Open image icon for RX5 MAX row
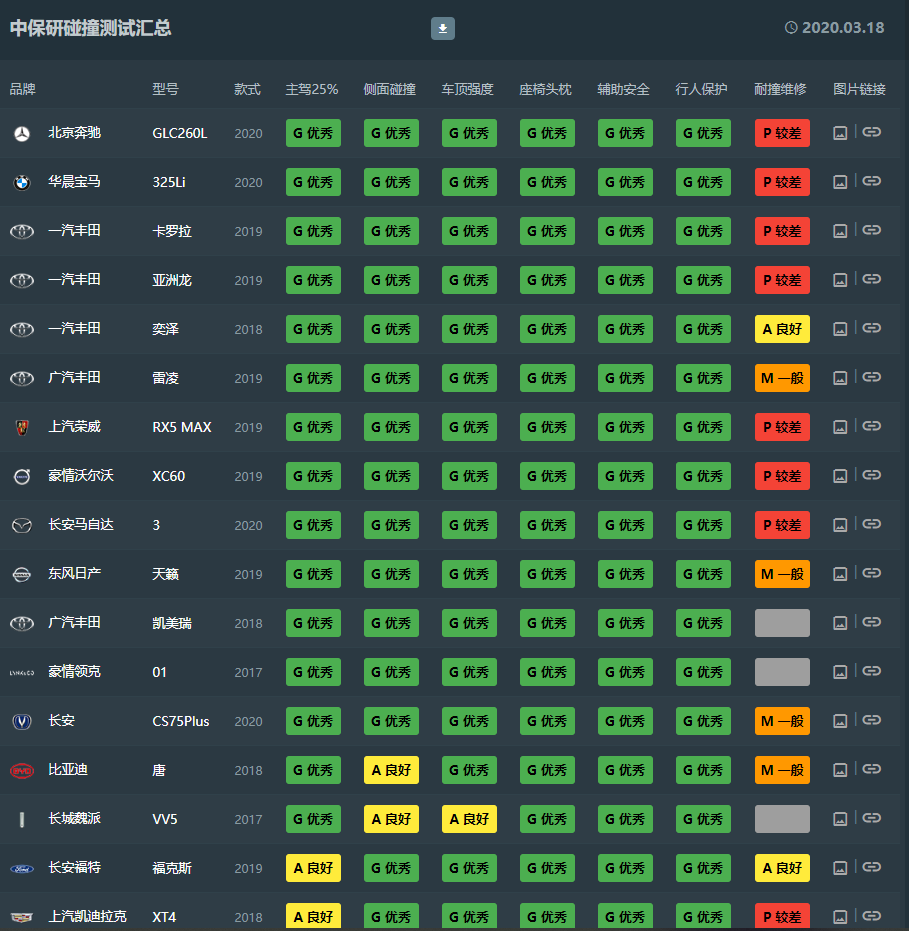909x931 pixels. pos(840,427)
